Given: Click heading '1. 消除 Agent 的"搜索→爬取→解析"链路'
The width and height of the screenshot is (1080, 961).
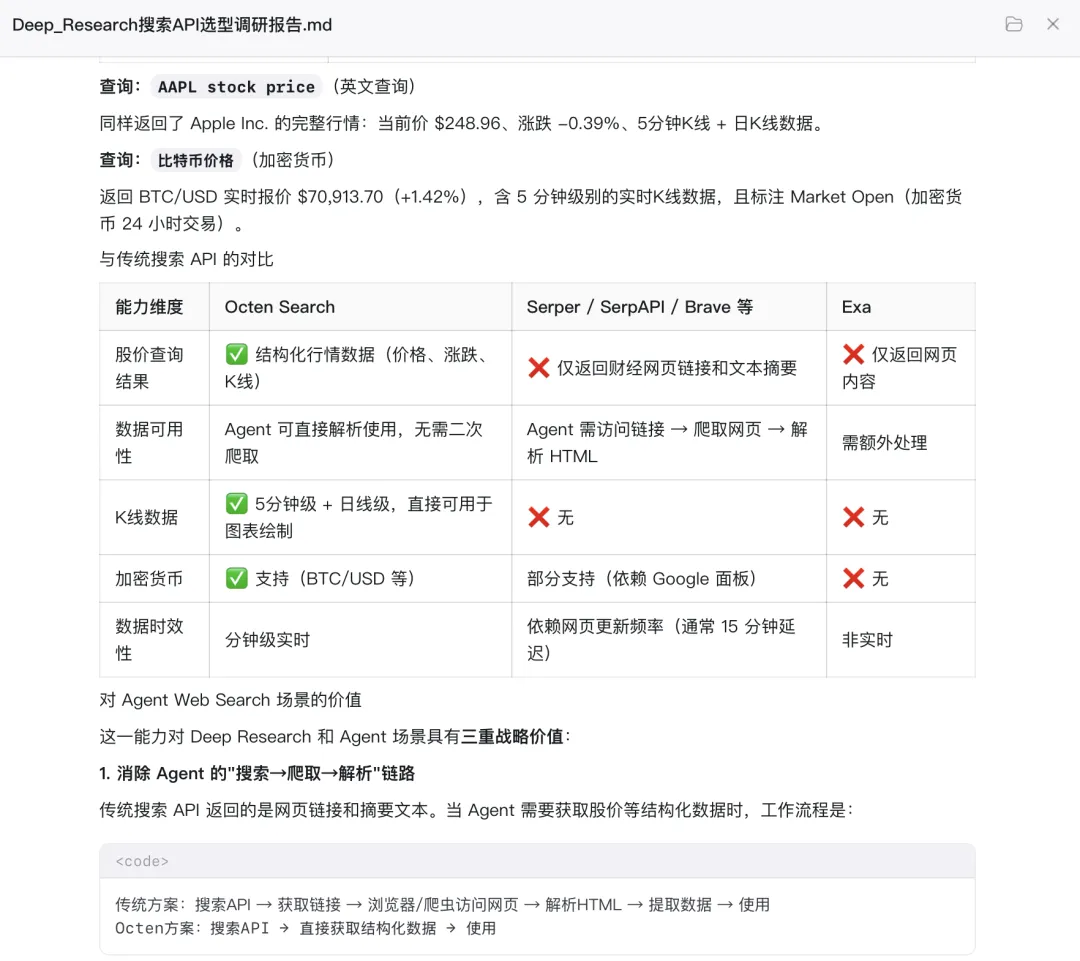Looking at the screenshot, I should coord(257,774).
